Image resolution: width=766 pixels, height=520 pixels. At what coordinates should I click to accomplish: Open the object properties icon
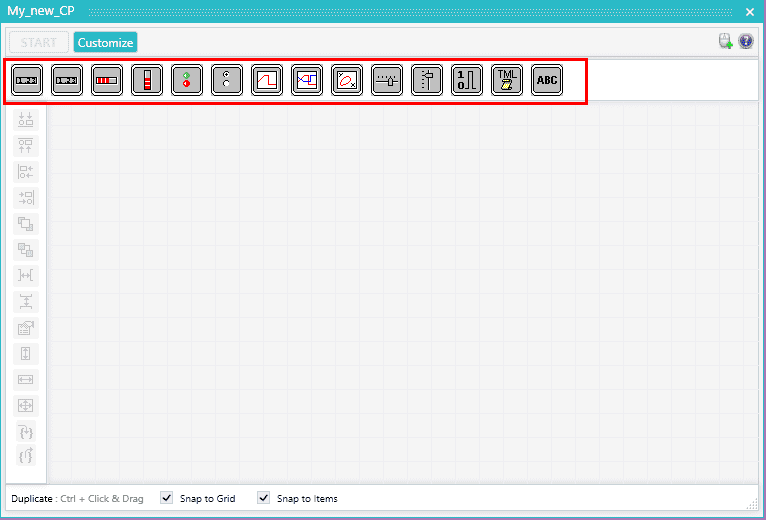pyautogui.click(x=26, y=327)
